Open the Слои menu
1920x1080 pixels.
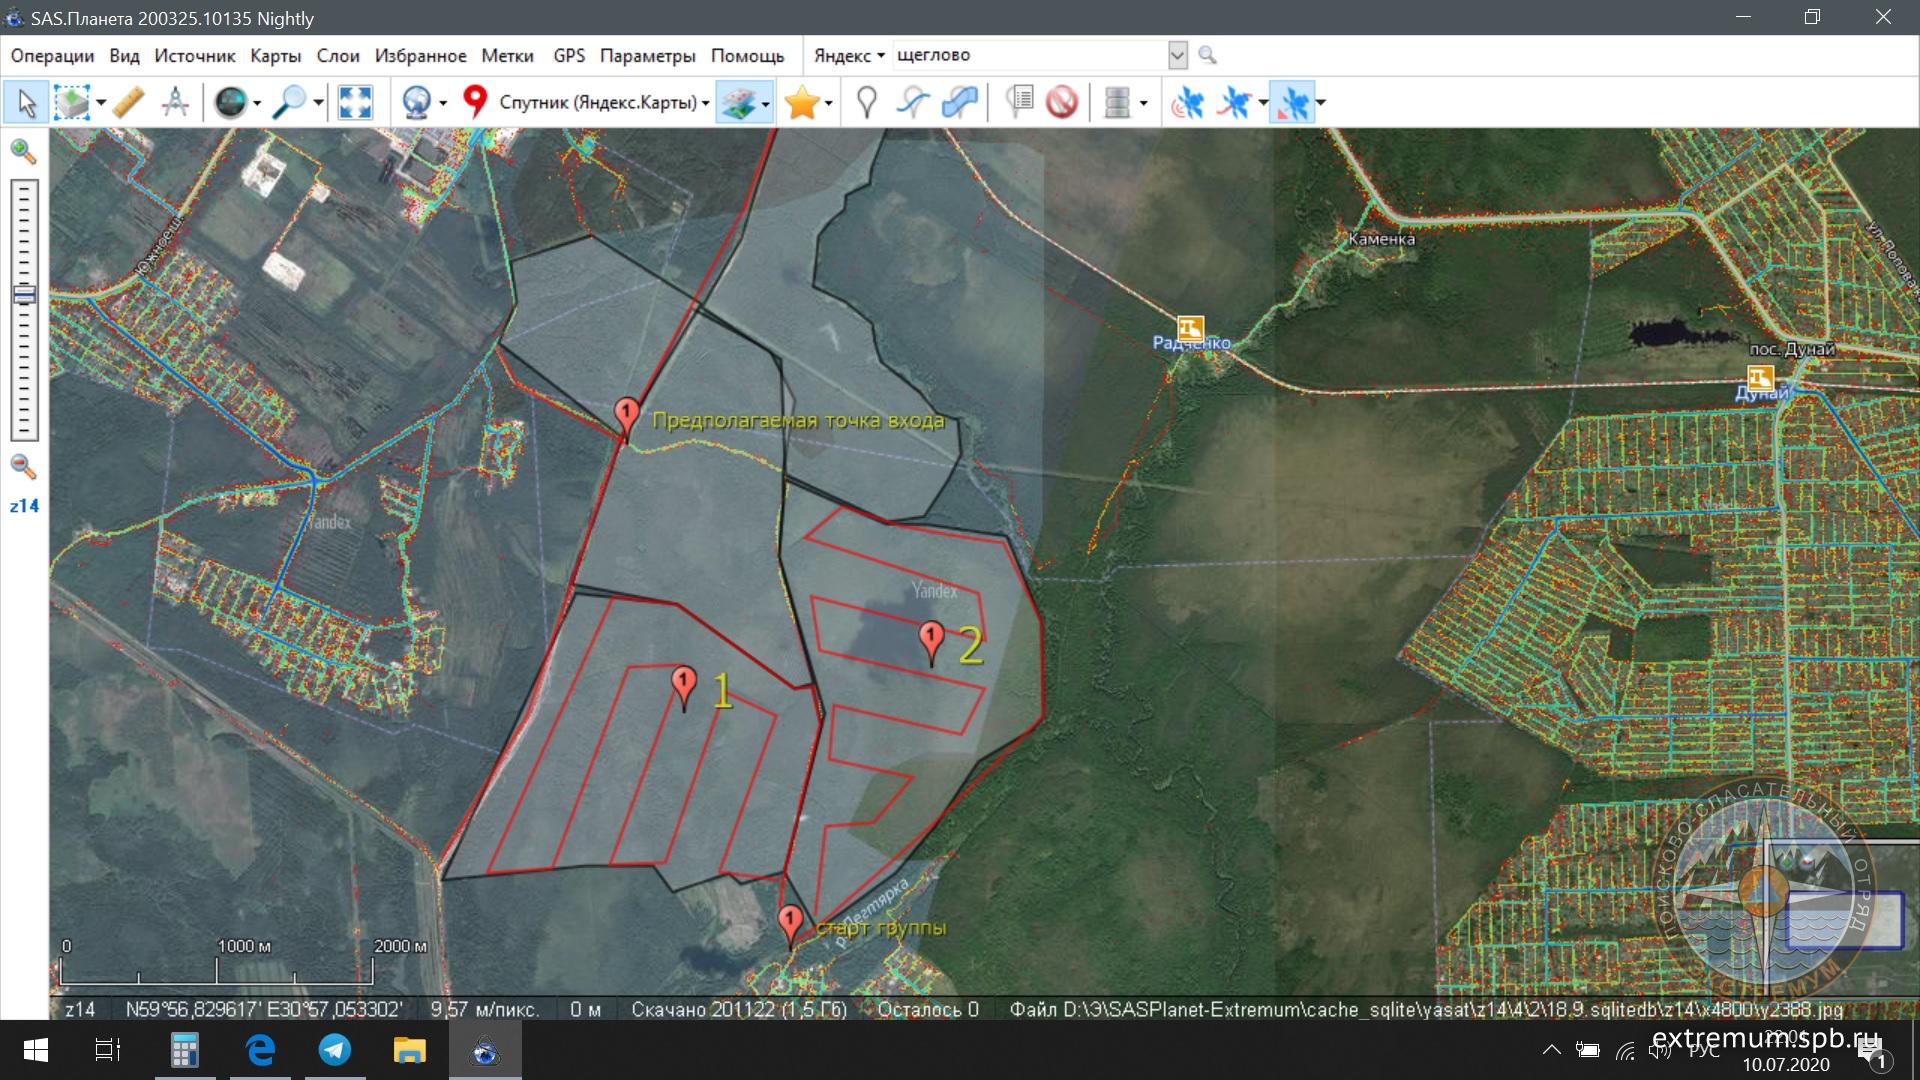pos(338,56)
